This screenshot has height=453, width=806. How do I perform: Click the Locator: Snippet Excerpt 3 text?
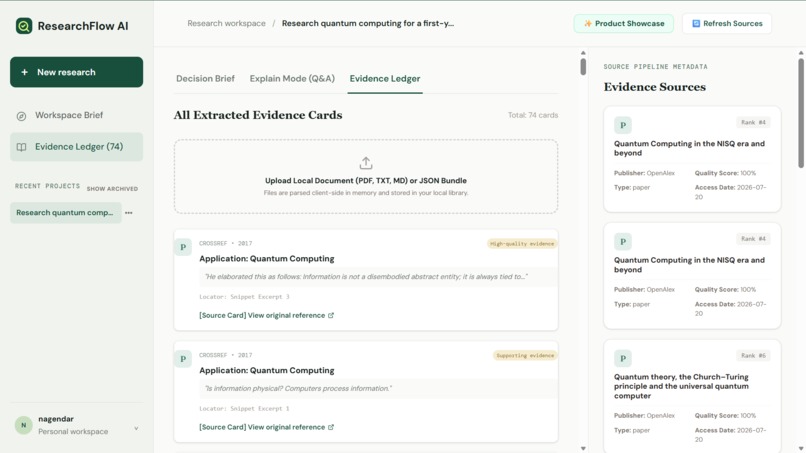coord(244,297)
